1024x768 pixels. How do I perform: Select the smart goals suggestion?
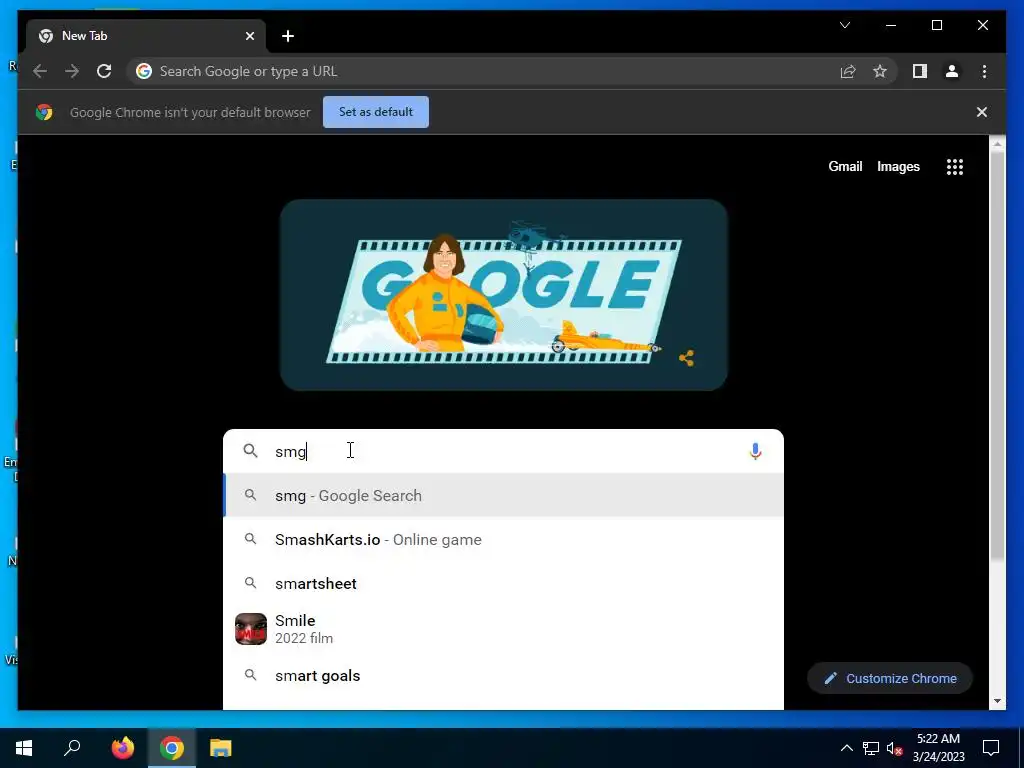click(503, 675)
